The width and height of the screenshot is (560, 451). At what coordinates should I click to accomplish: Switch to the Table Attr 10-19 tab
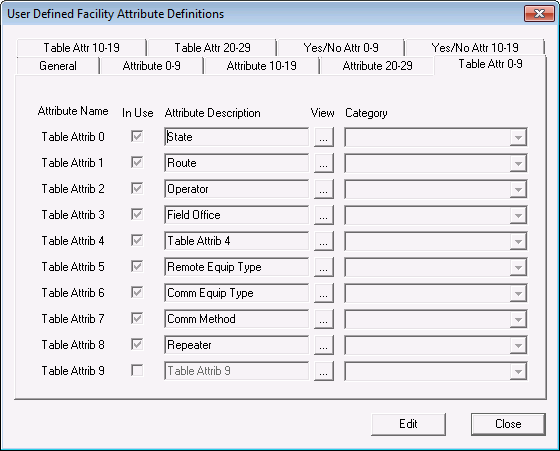click(x=81, y=47)
